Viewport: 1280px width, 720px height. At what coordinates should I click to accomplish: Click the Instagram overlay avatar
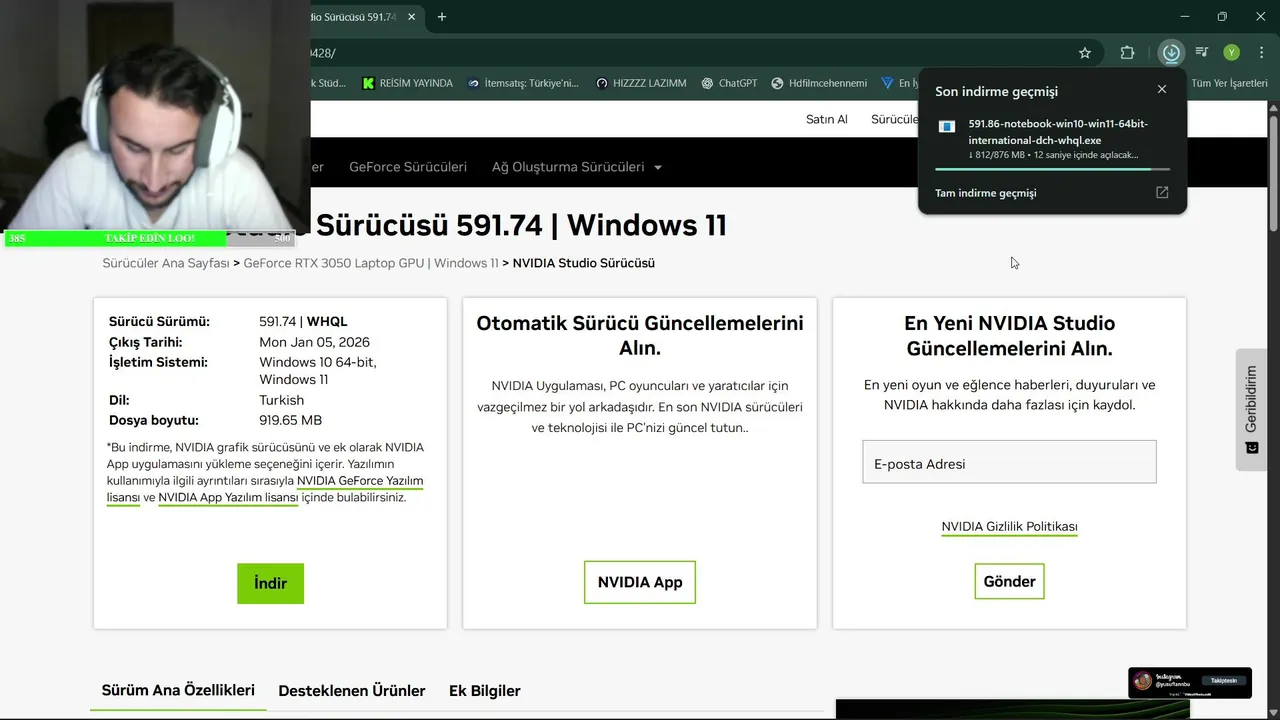[x=1142, y=681]
